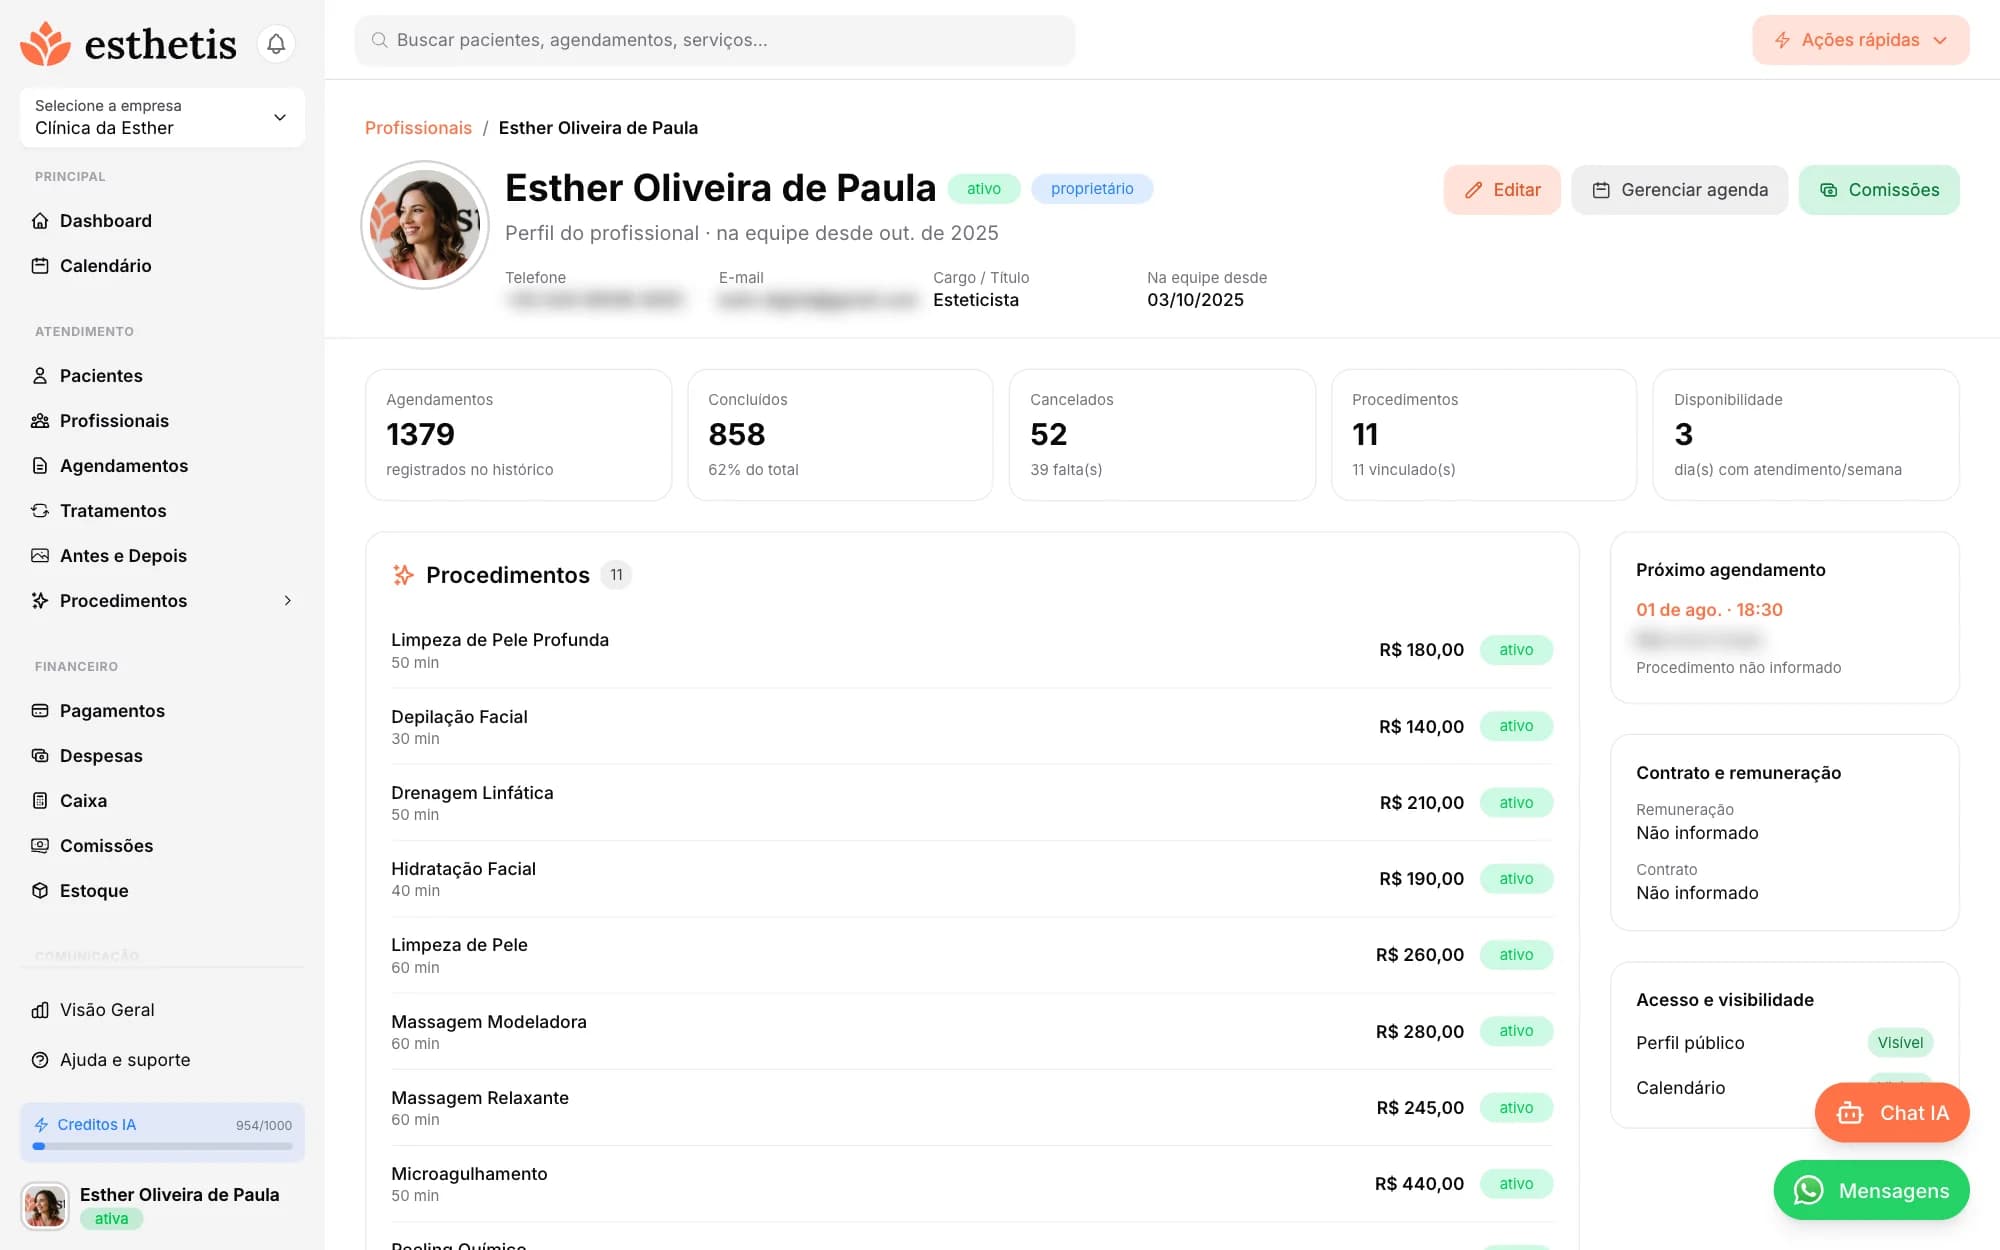Click the Caixa calculator icon
The height and width of the screenshot is (1250, 2000).
pyautogui.click(x=40, y=801)
